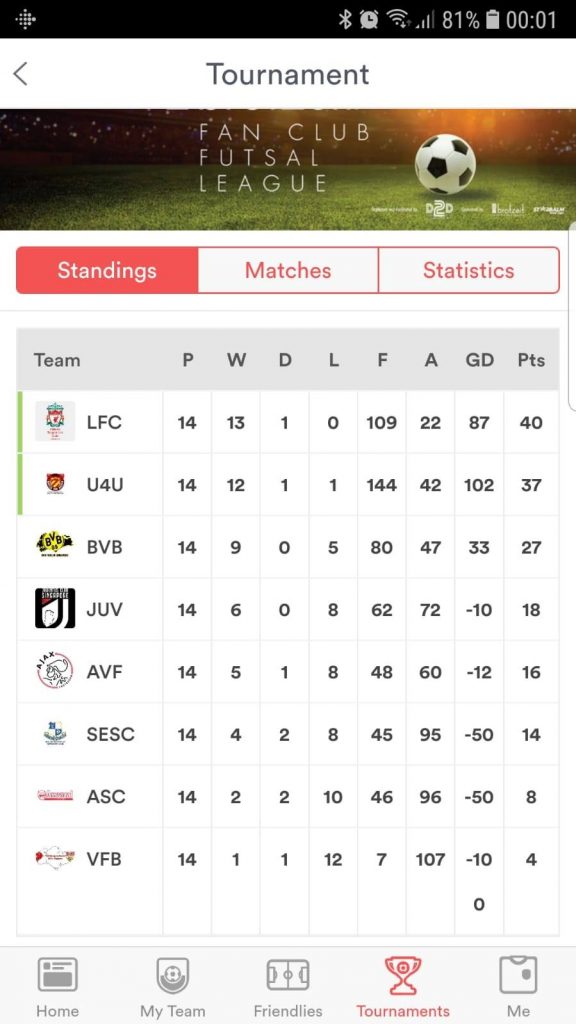Tap the AVF Ajax crest
The image size is (576, 1024).
(55, 670)
